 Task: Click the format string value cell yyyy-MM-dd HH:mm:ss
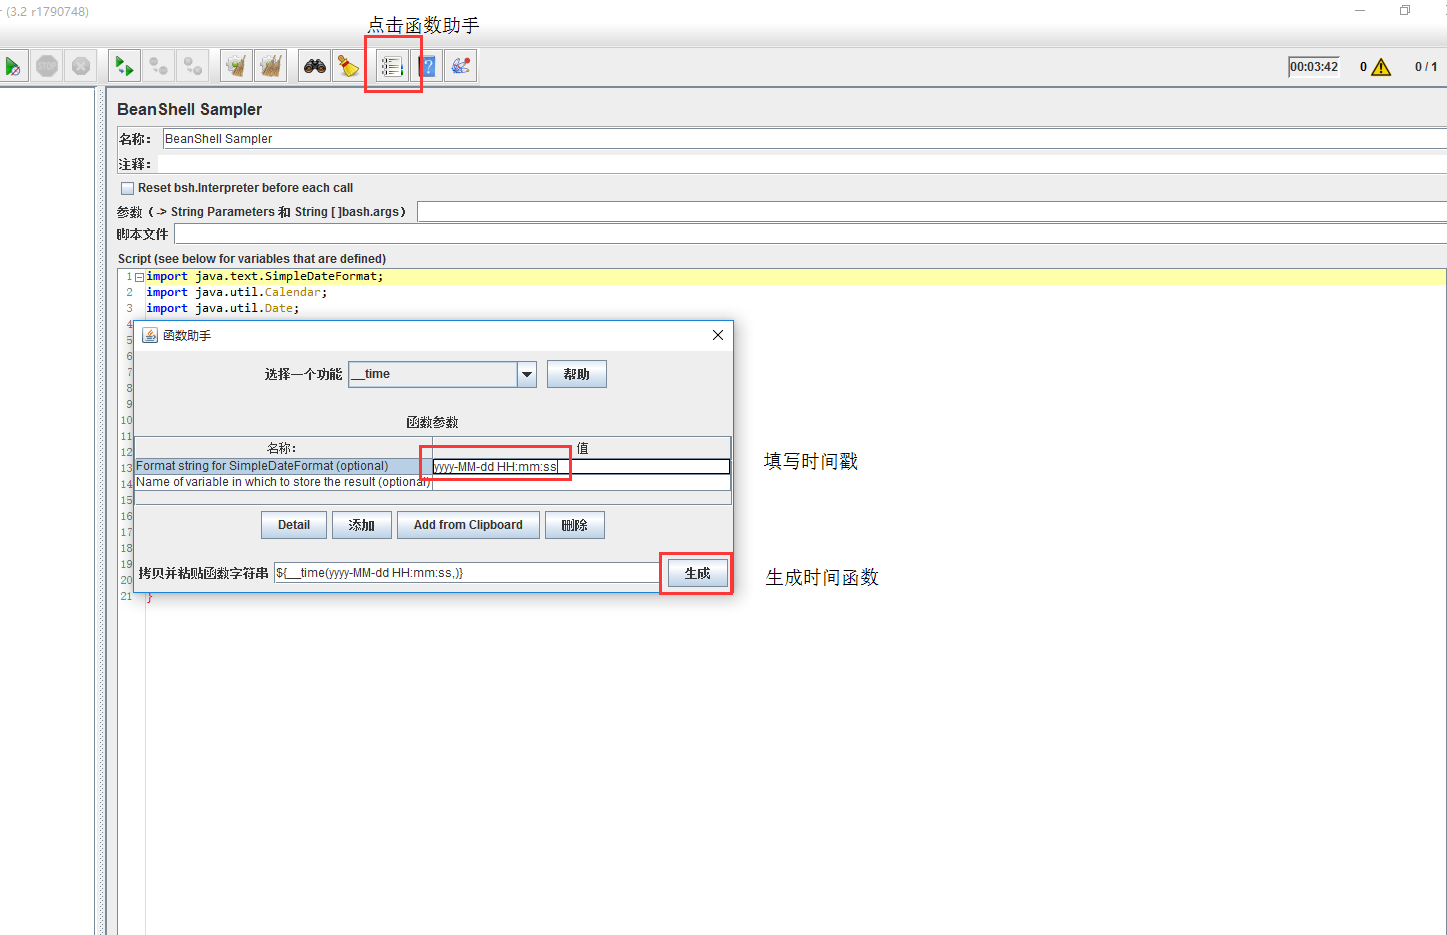coord(581,467)
